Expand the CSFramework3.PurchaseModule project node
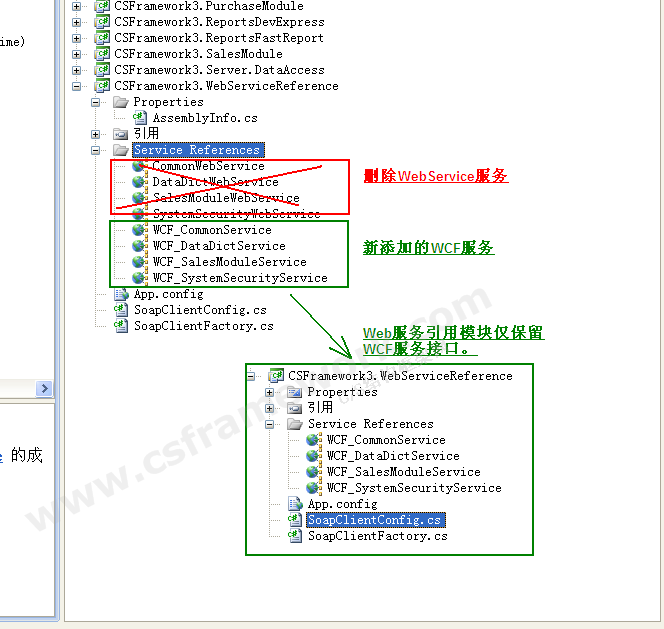 pyautogui.click(x=78, y=6)
